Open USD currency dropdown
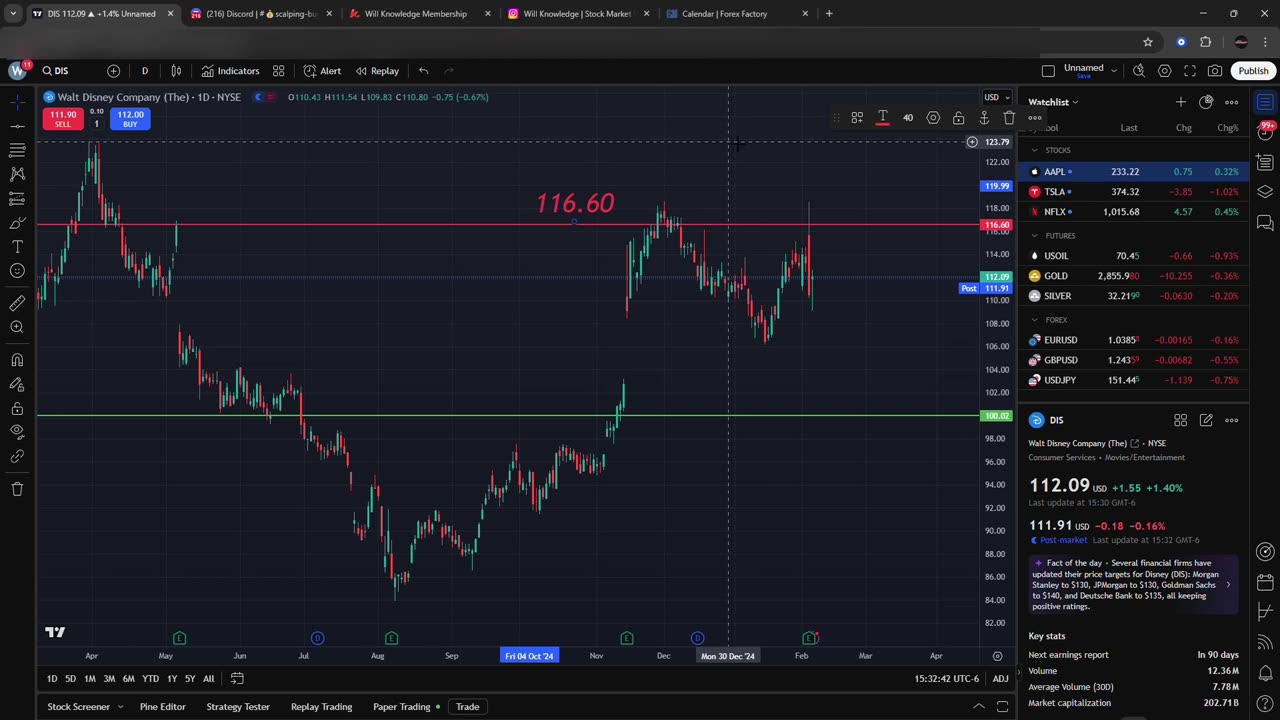 pyautogui.click(x=996, y=97)
